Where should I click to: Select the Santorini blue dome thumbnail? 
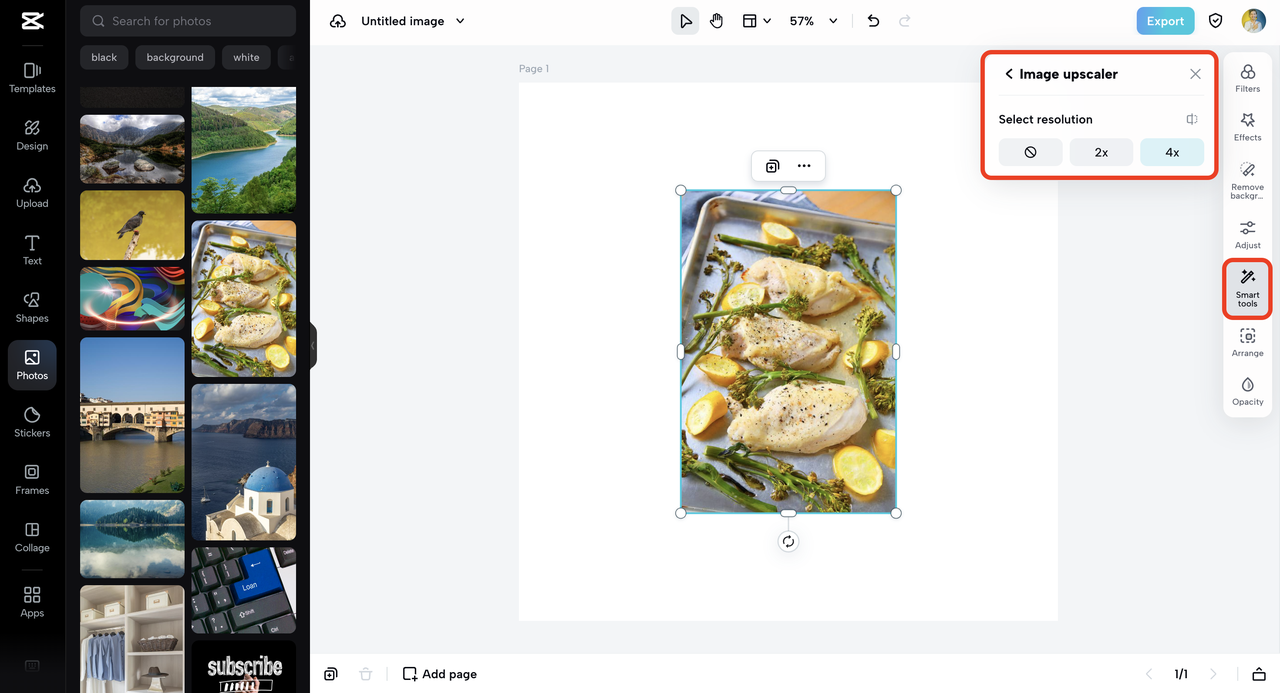pos(244,462)
